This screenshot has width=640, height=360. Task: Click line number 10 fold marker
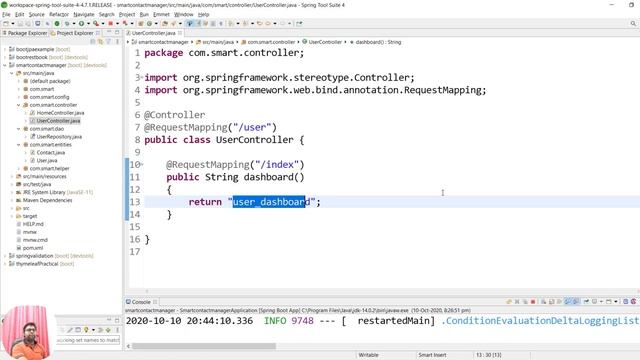tap(142, 164)
